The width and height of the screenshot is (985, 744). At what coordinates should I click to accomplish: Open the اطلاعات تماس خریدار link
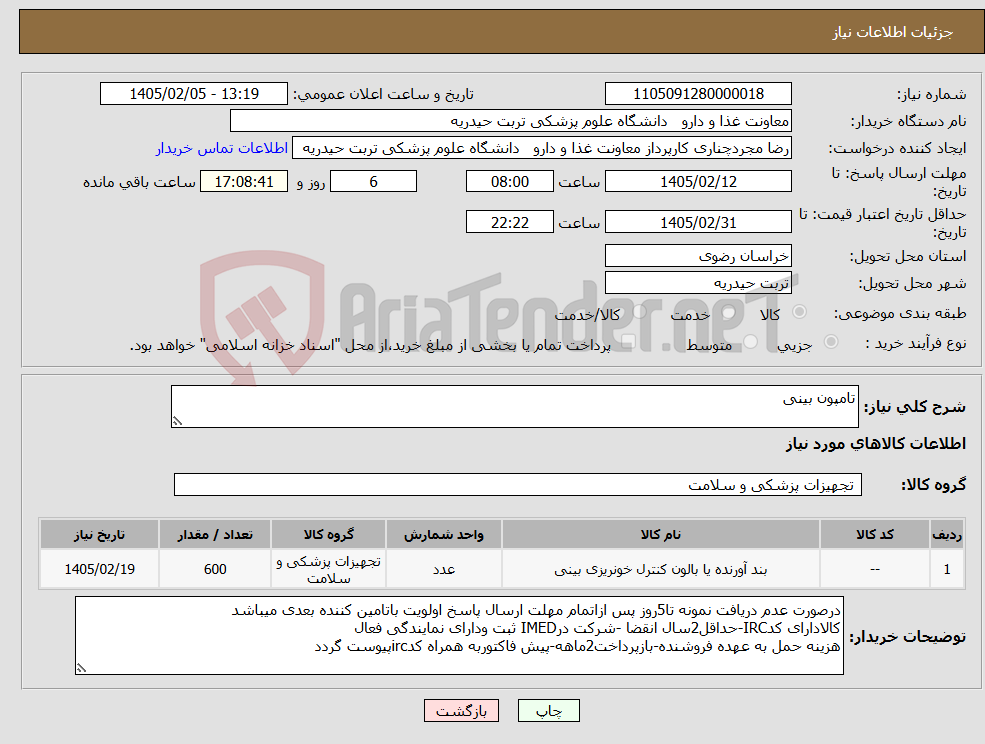222,148
